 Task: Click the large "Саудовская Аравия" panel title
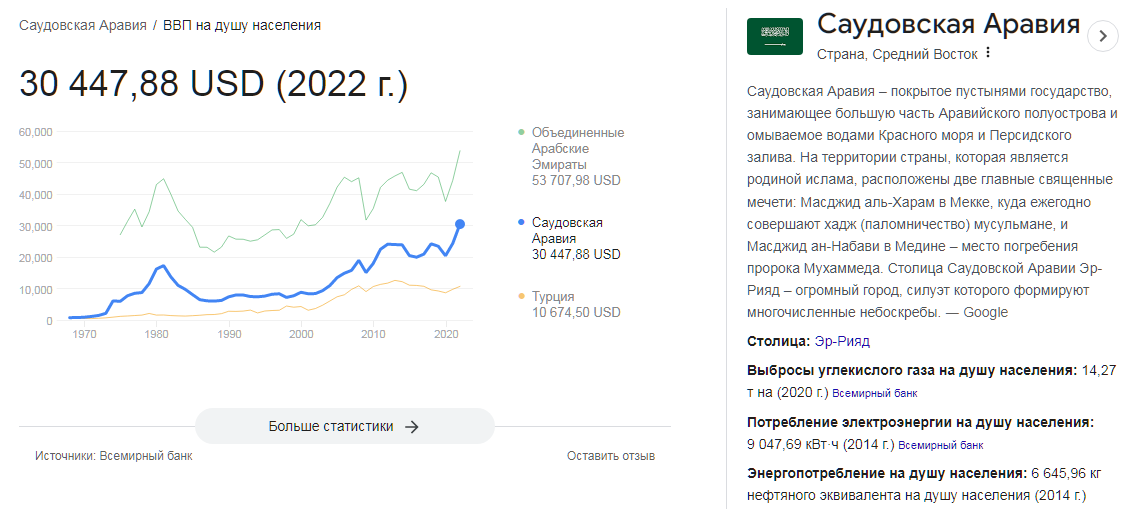click(x=948, y=24)
